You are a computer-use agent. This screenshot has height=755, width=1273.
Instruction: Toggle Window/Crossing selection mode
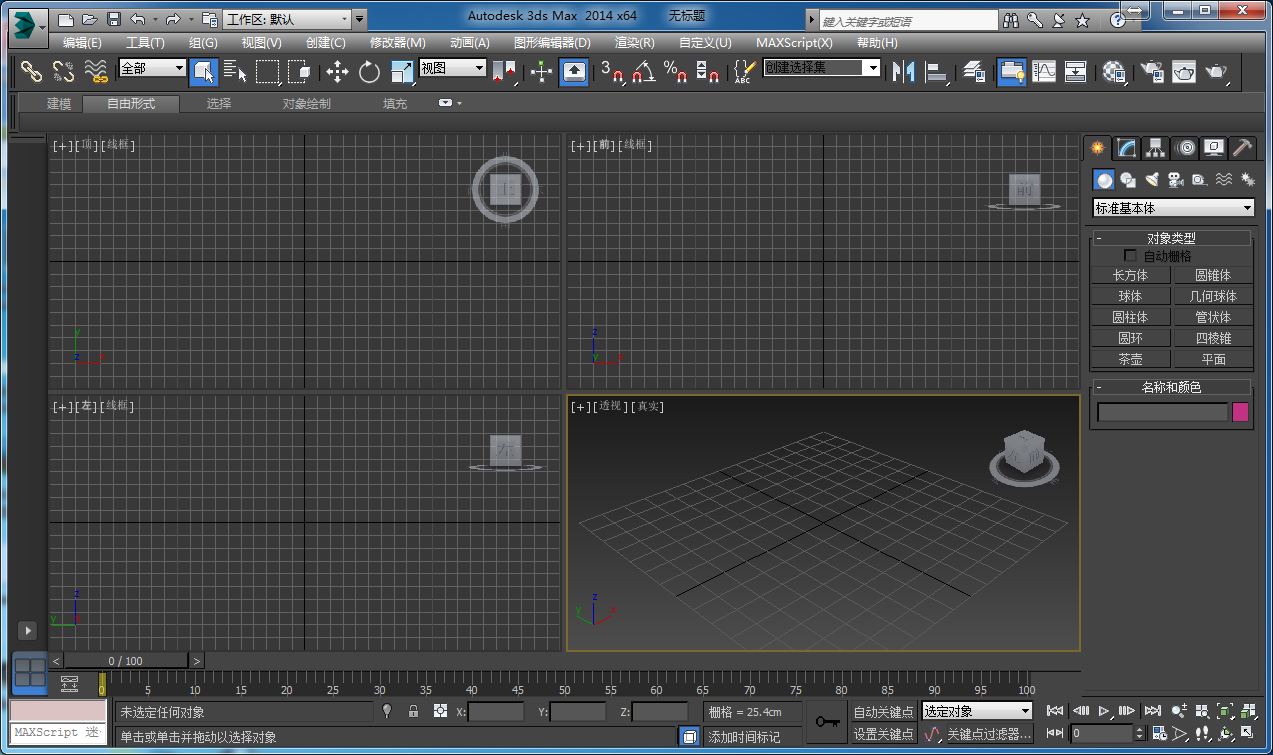coord(299,71)
